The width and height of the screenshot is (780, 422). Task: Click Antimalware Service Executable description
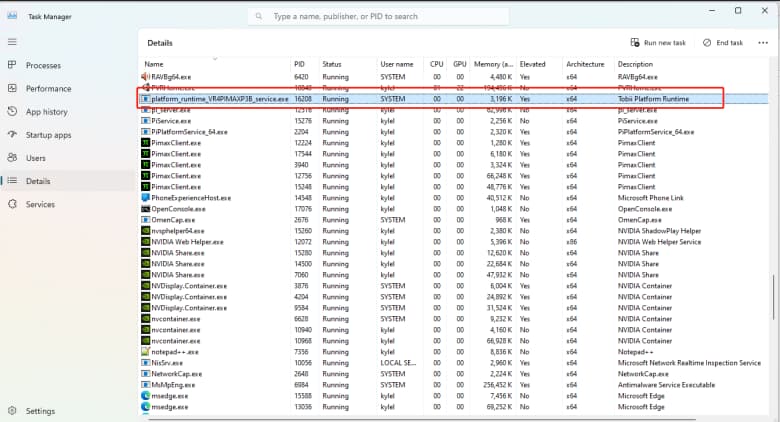(666, 385)
